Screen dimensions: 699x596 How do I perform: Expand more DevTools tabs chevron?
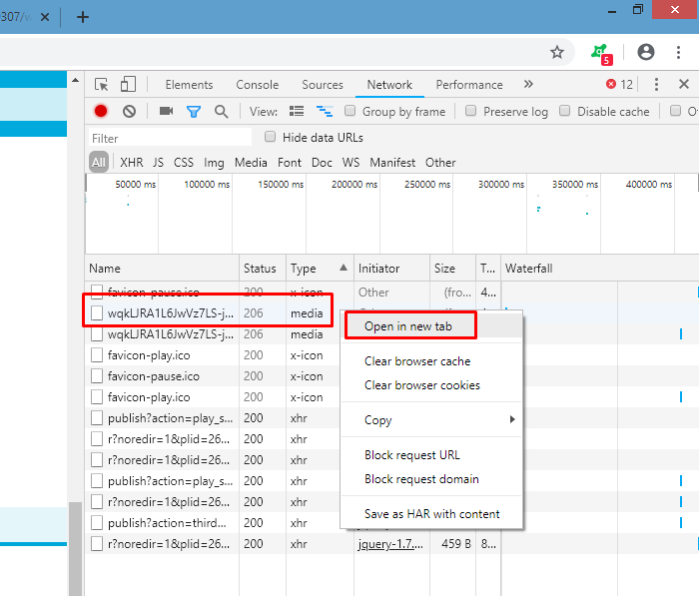528,84
